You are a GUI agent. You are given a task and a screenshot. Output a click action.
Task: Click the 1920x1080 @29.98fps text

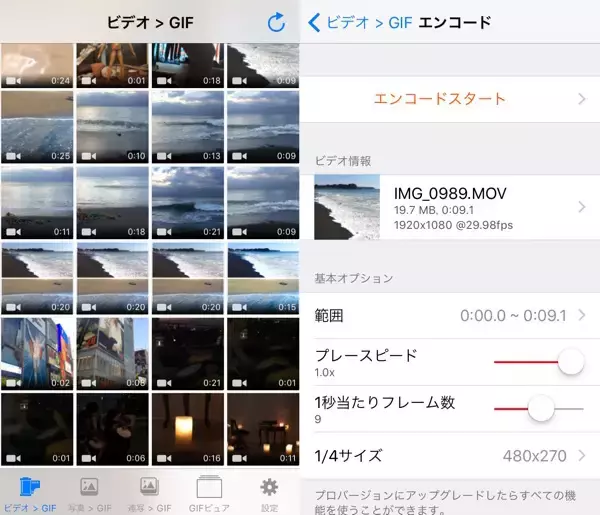[453, 225]
